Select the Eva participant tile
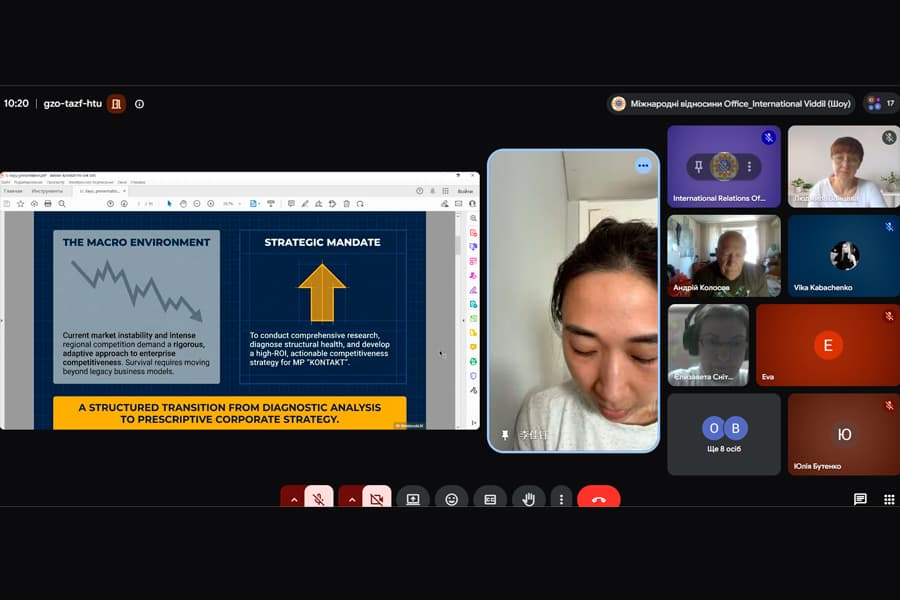 pos(828,345)
